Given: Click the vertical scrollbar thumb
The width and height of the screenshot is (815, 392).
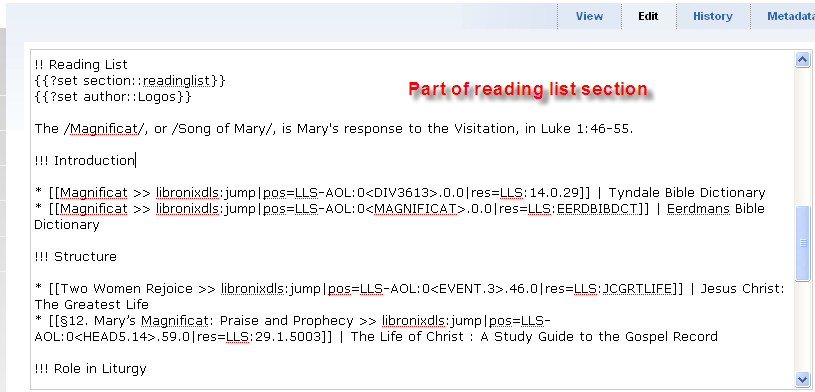Looking at the screenshot, I should coord(803,243).
